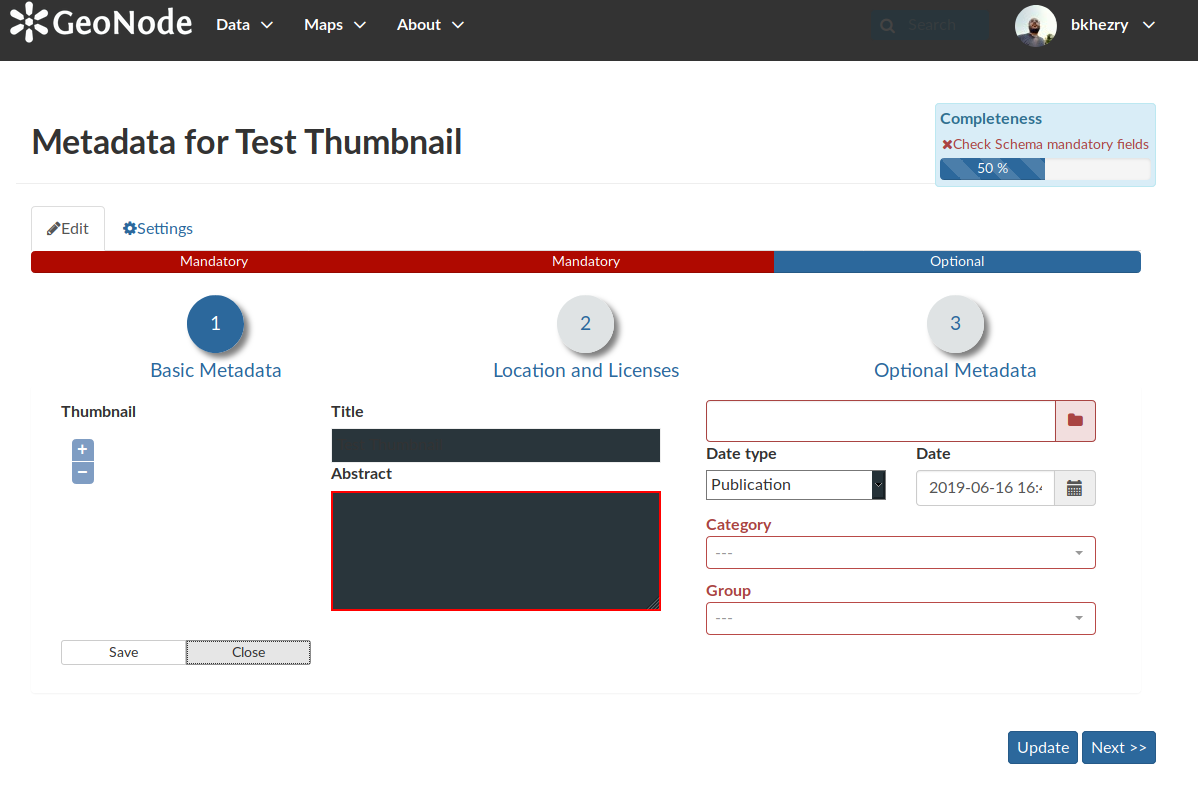The width and height of the screenshot is (1198, 786).
Task: Click the Update button
Action: click(x=1043, y=748)
